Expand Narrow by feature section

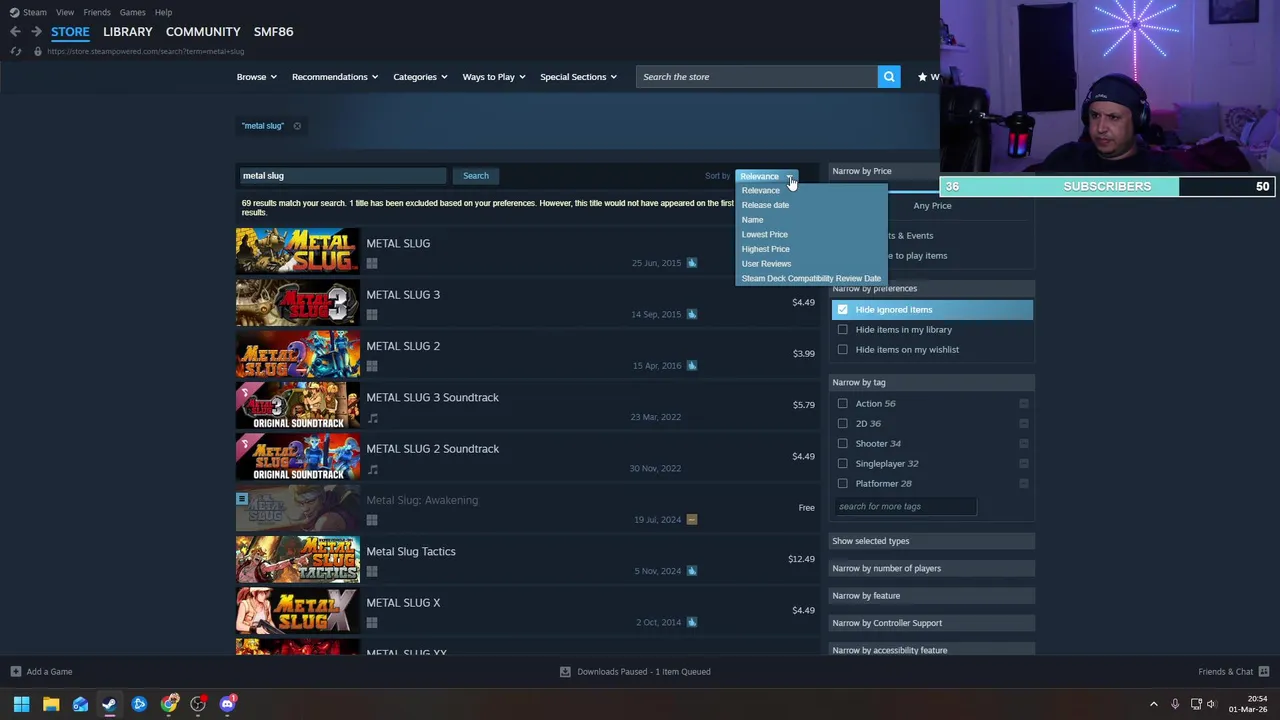[932, 596]
